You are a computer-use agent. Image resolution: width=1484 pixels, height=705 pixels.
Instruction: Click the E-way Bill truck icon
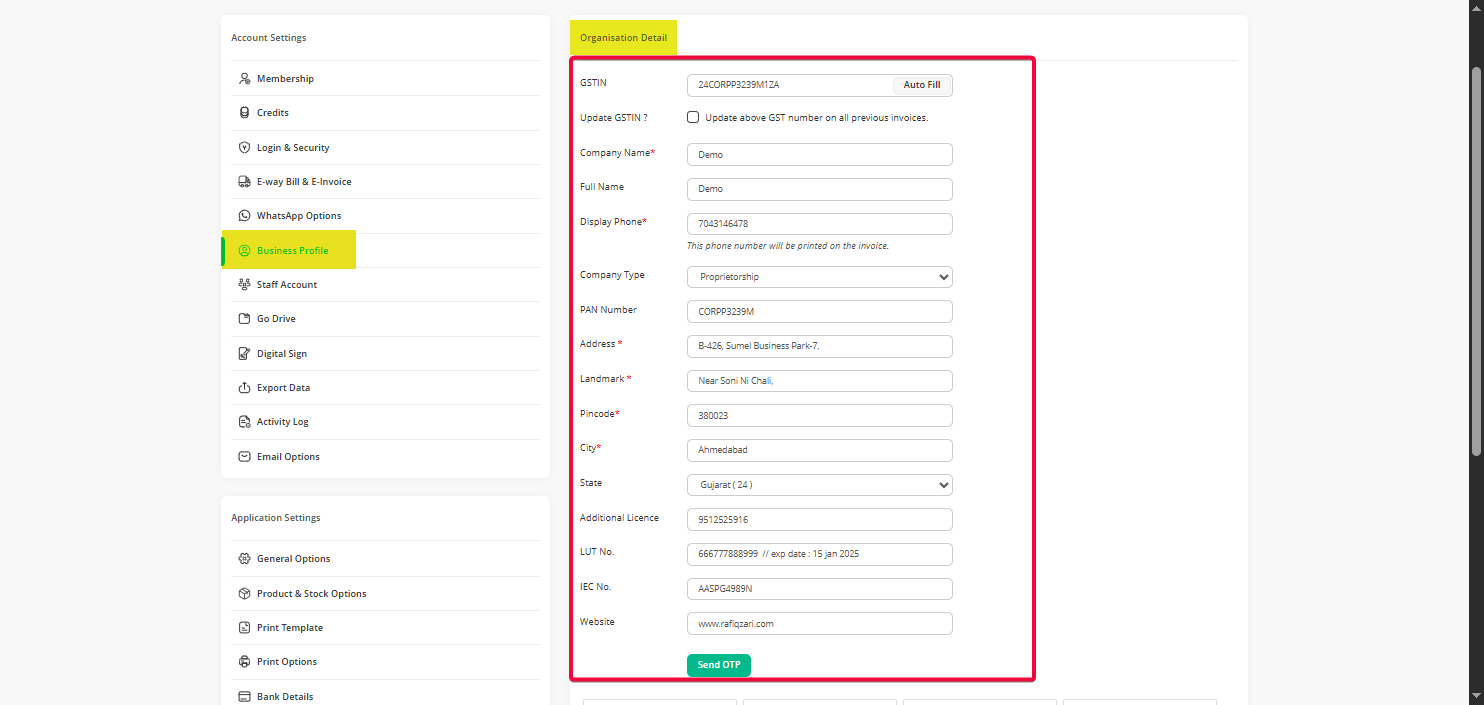(x=244, y=182)
